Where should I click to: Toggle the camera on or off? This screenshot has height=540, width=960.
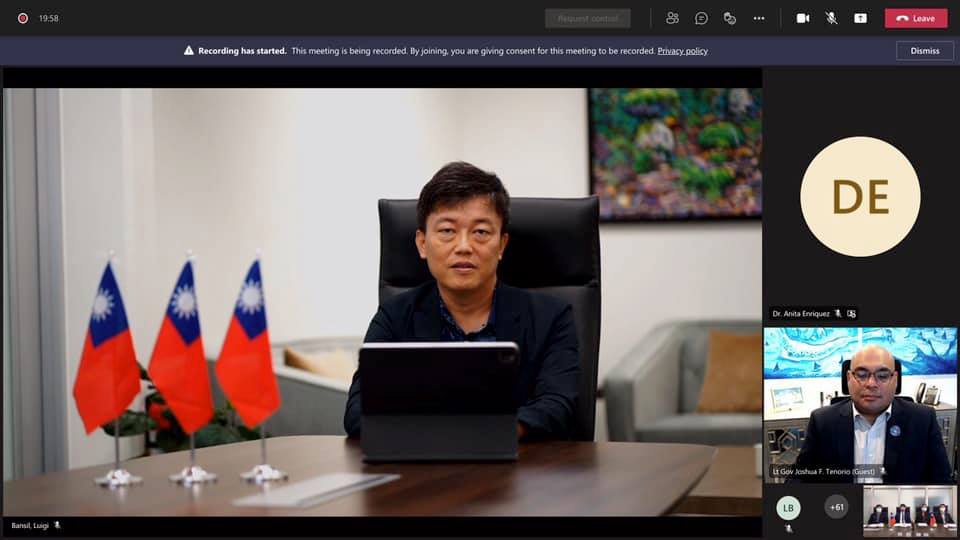coord(802,18)
